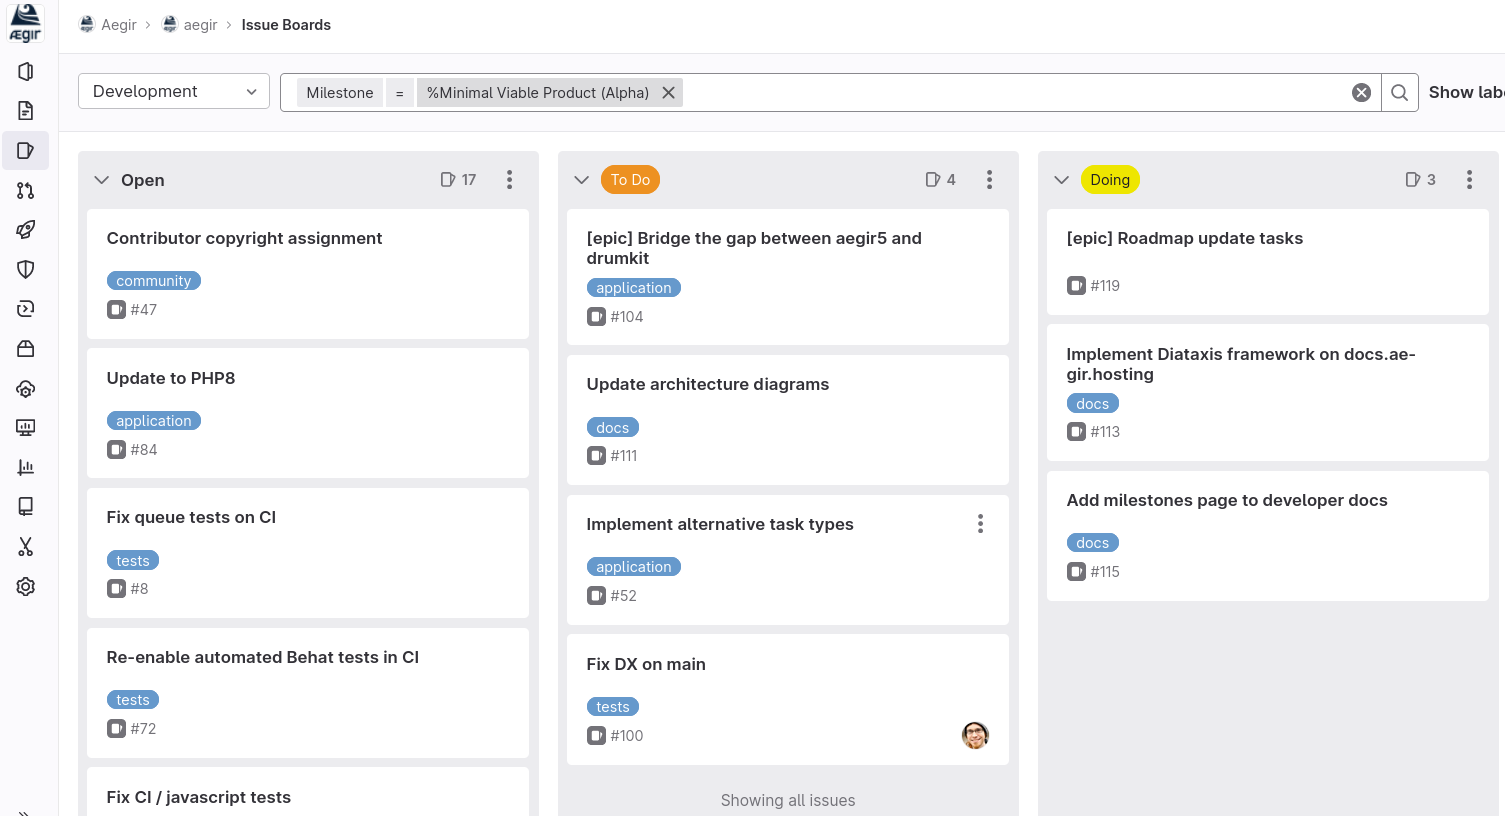Collapse the Open list
1505x816 pixels.
(x=101, y=180)
